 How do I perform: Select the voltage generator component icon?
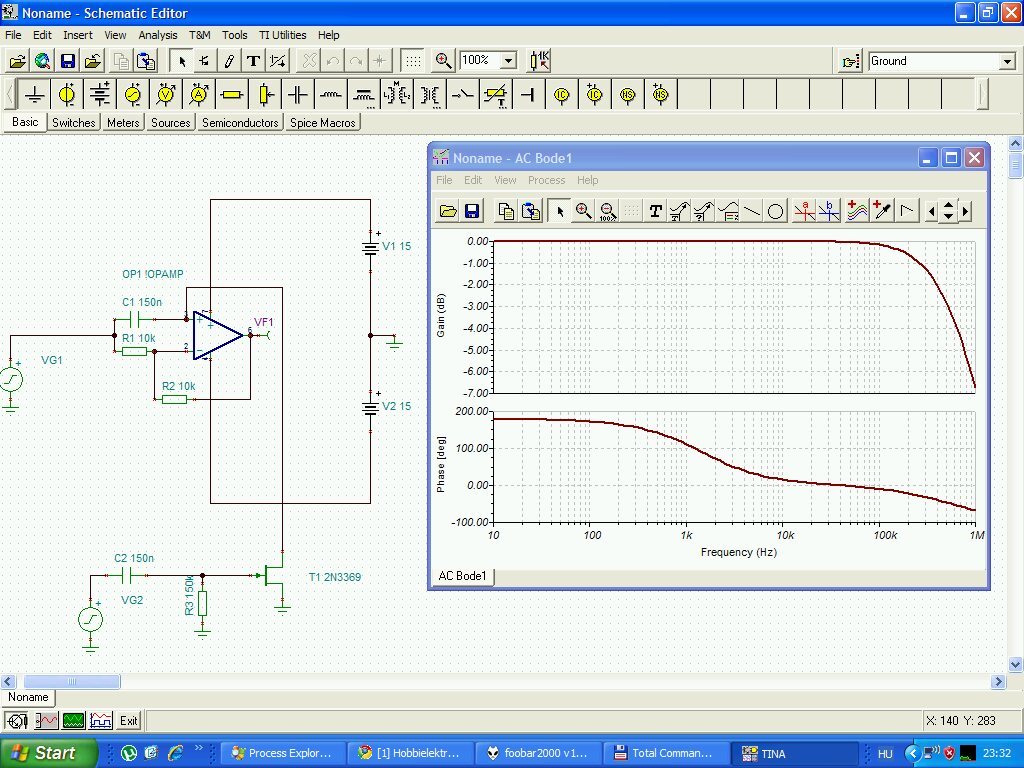pyautogui.click(x=133, y=95)
